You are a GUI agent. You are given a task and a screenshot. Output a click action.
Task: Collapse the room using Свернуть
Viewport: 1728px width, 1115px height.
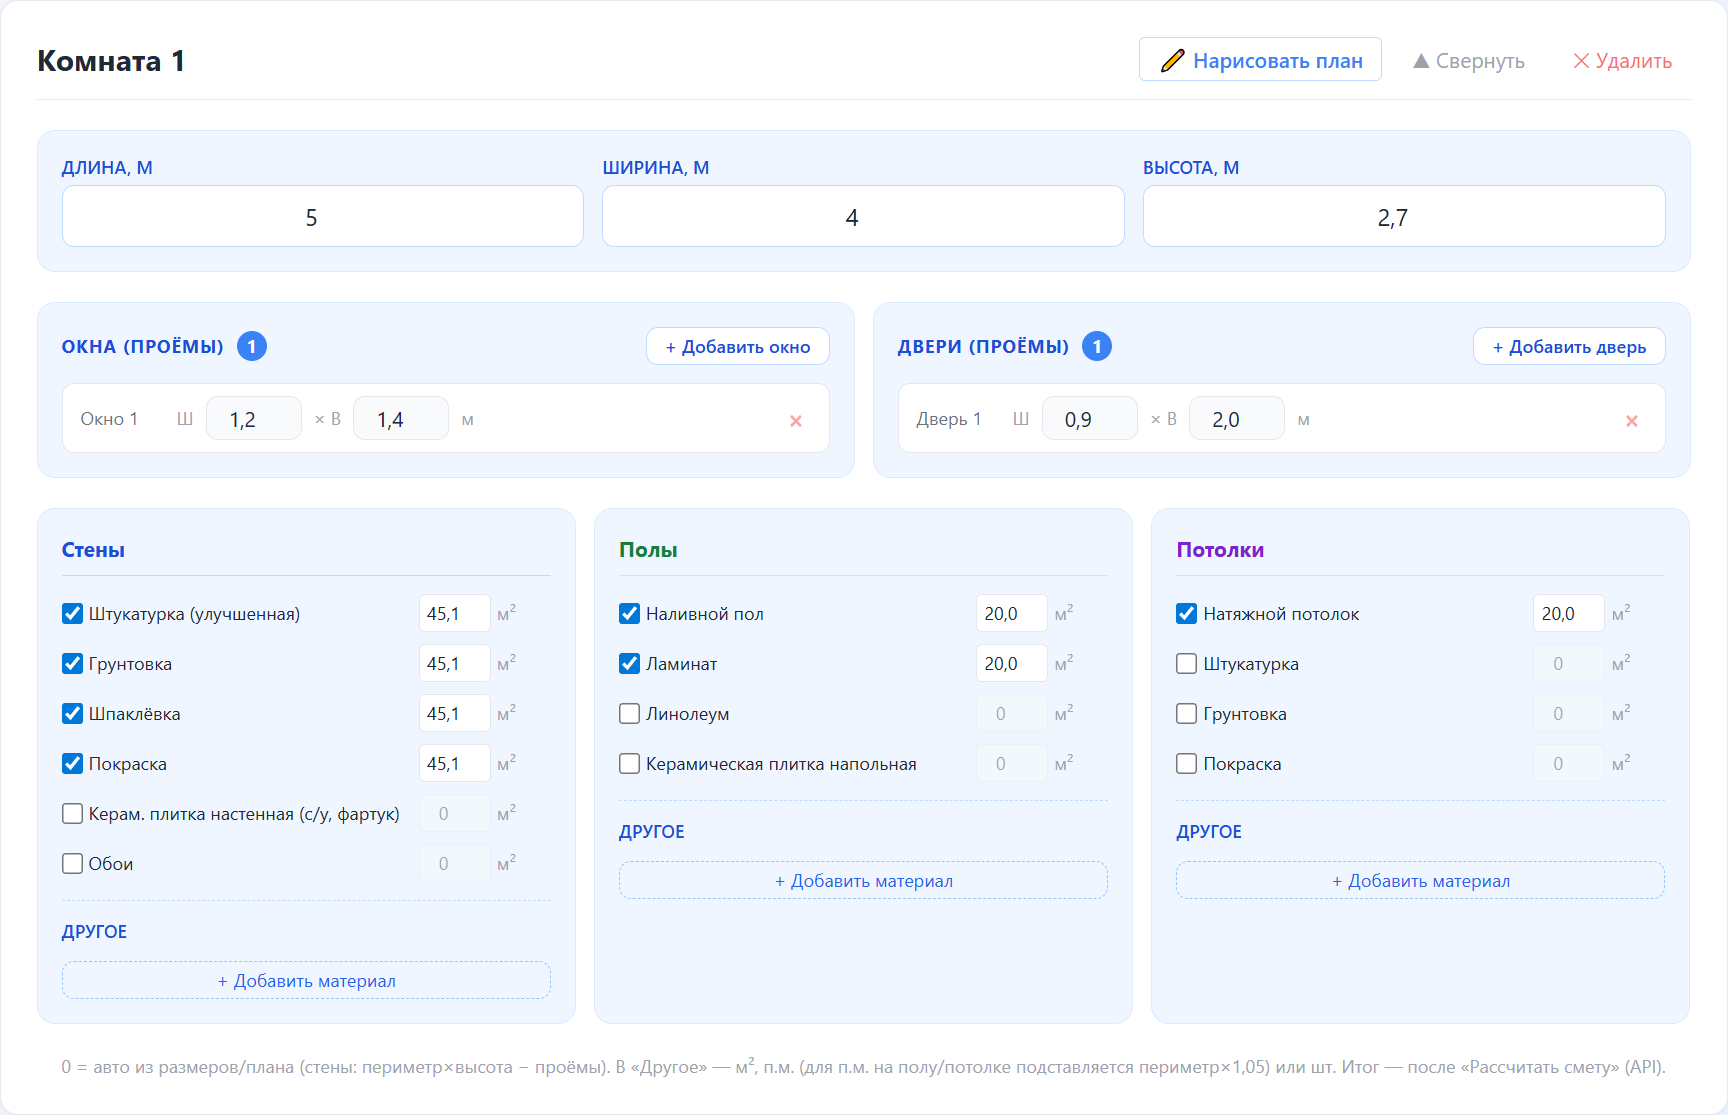click(1468, 61)
